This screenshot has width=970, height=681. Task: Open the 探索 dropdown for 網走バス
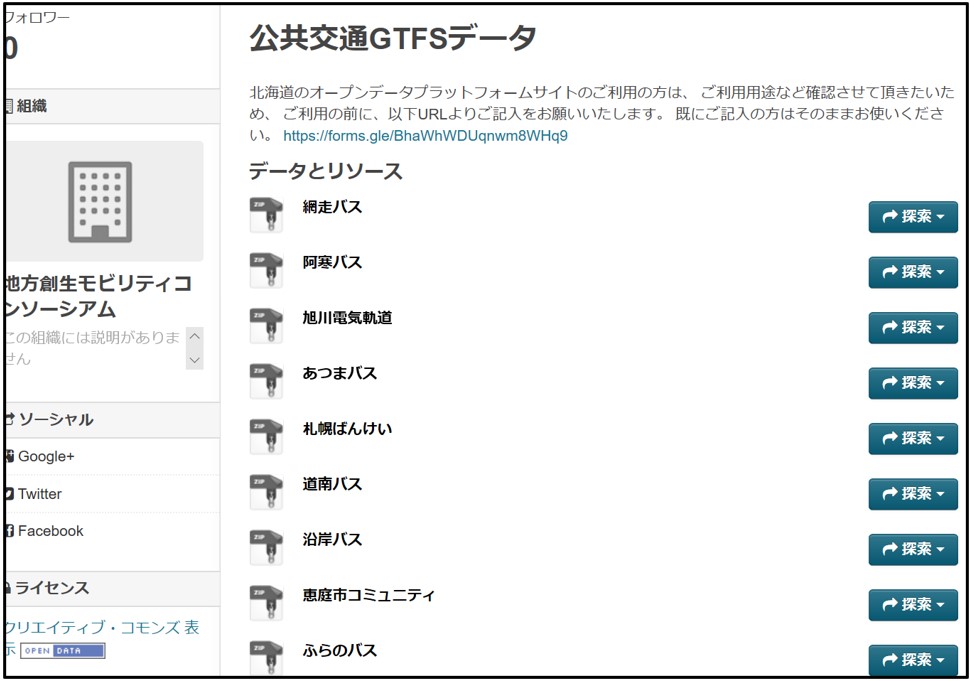click(913, 216)
